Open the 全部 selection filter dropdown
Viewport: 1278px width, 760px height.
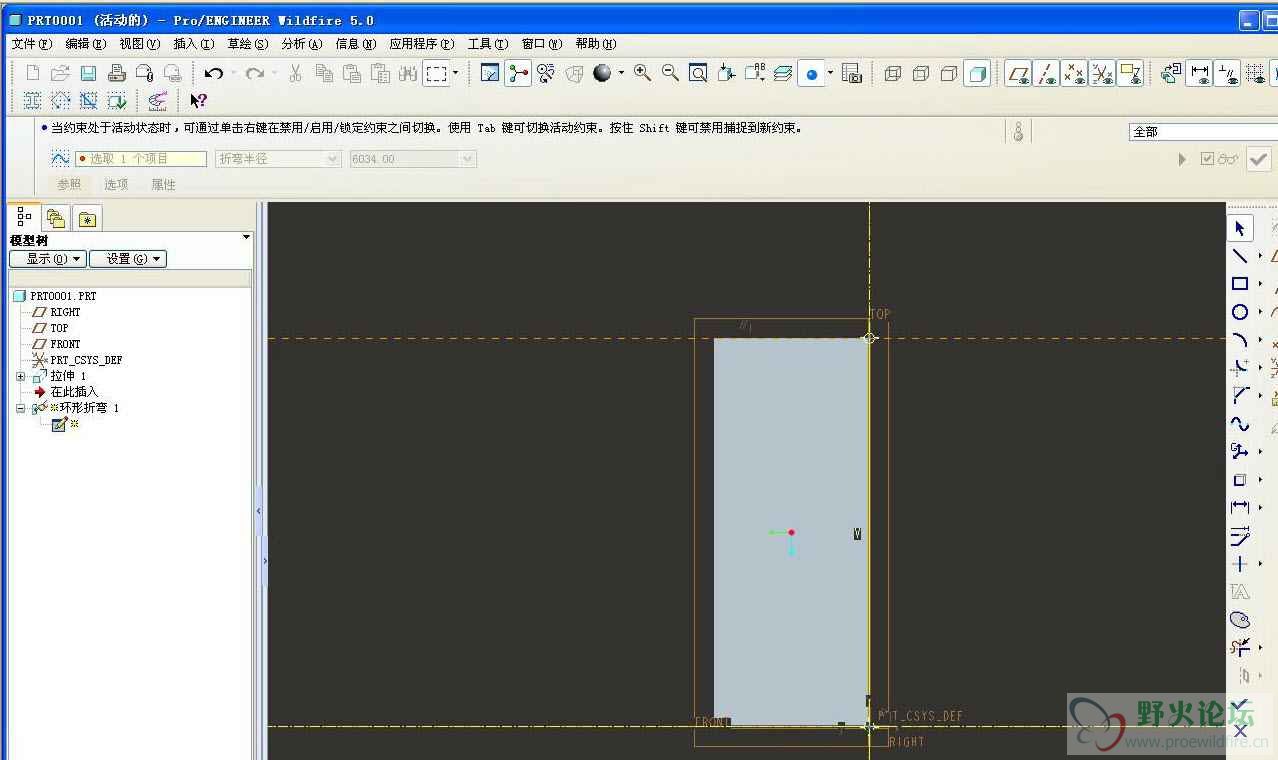point(1203,132)
